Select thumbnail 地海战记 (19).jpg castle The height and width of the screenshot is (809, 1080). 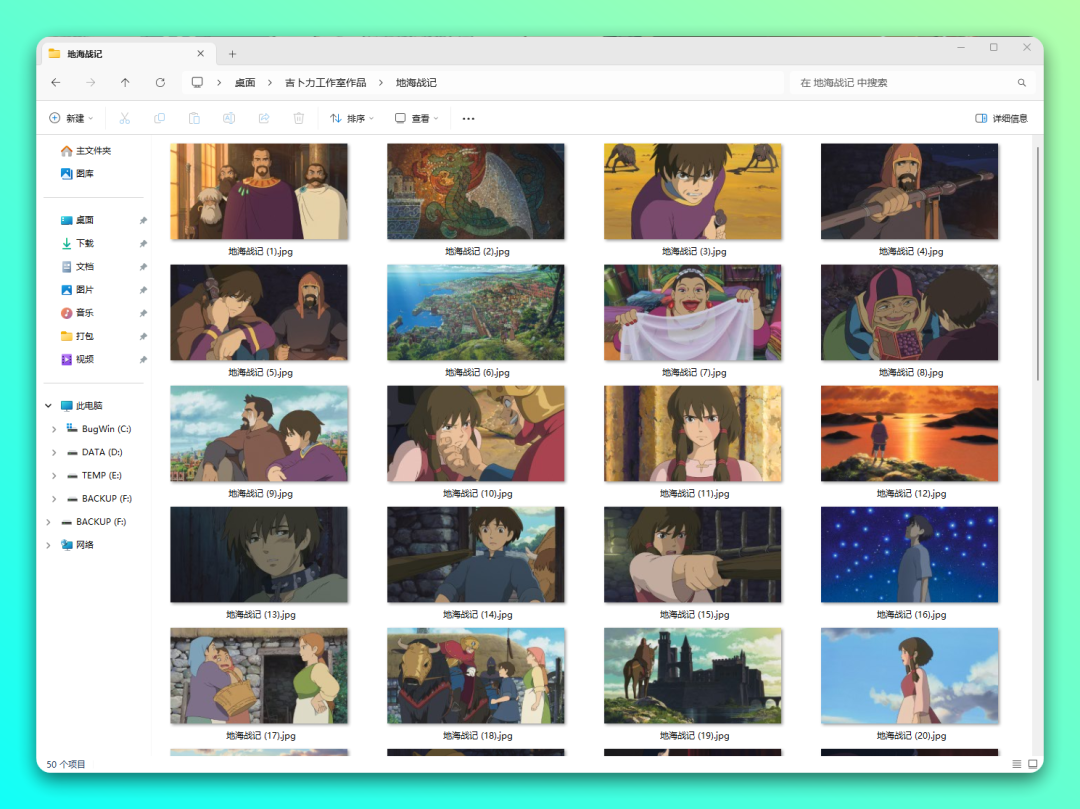pyautogui.click(x=693, y=675)
